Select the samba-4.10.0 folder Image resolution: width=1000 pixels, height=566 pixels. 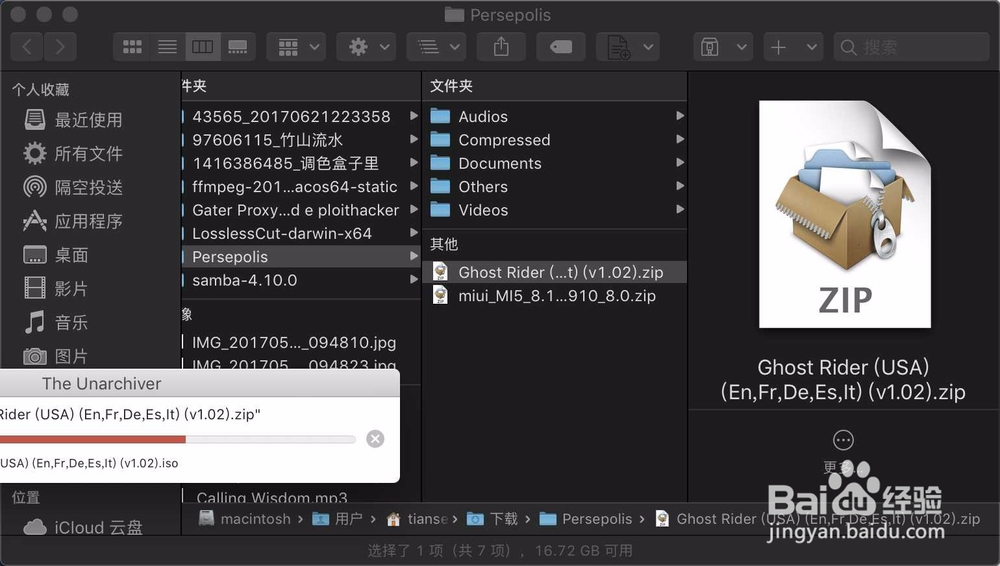[x=300, y=280]
